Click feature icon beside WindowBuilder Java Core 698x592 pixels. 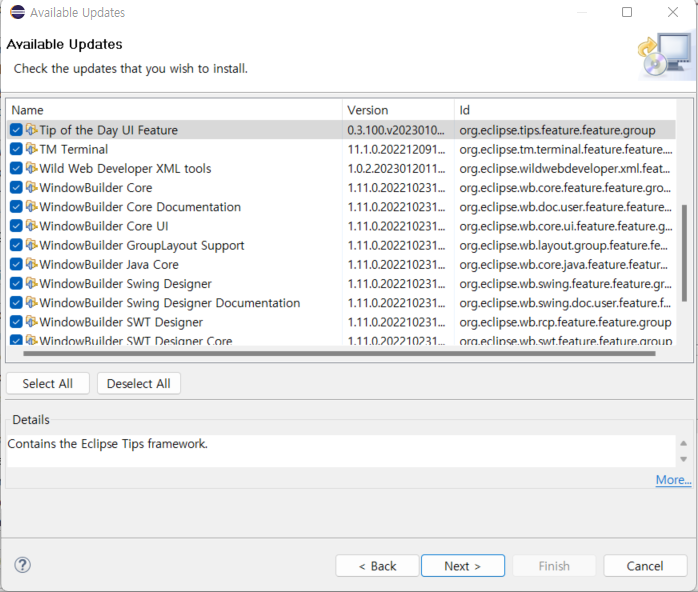[31, 264]
